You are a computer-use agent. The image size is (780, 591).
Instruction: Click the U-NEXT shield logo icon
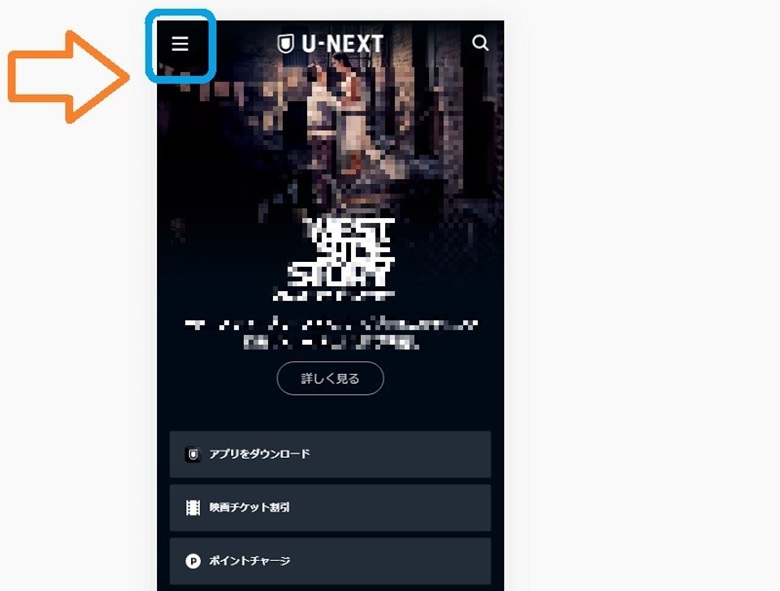point(286,44)
